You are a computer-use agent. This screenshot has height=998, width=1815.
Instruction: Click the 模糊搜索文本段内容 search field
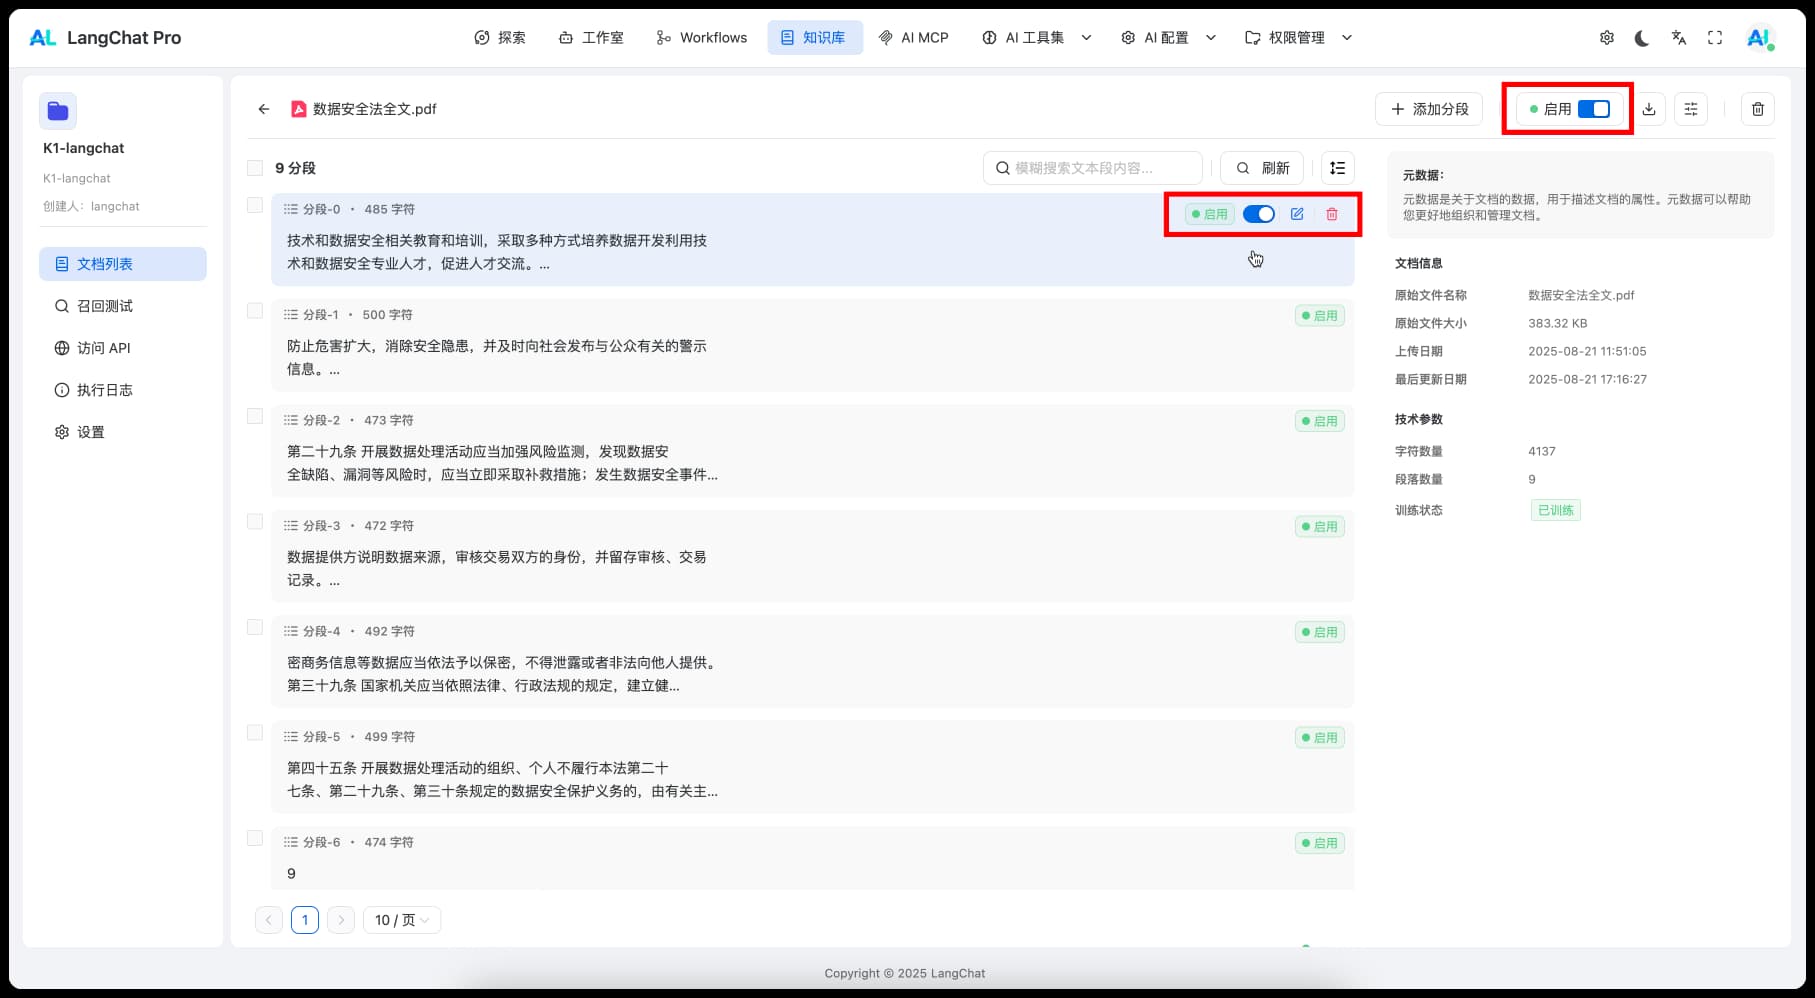click(x=1095, y=168)
